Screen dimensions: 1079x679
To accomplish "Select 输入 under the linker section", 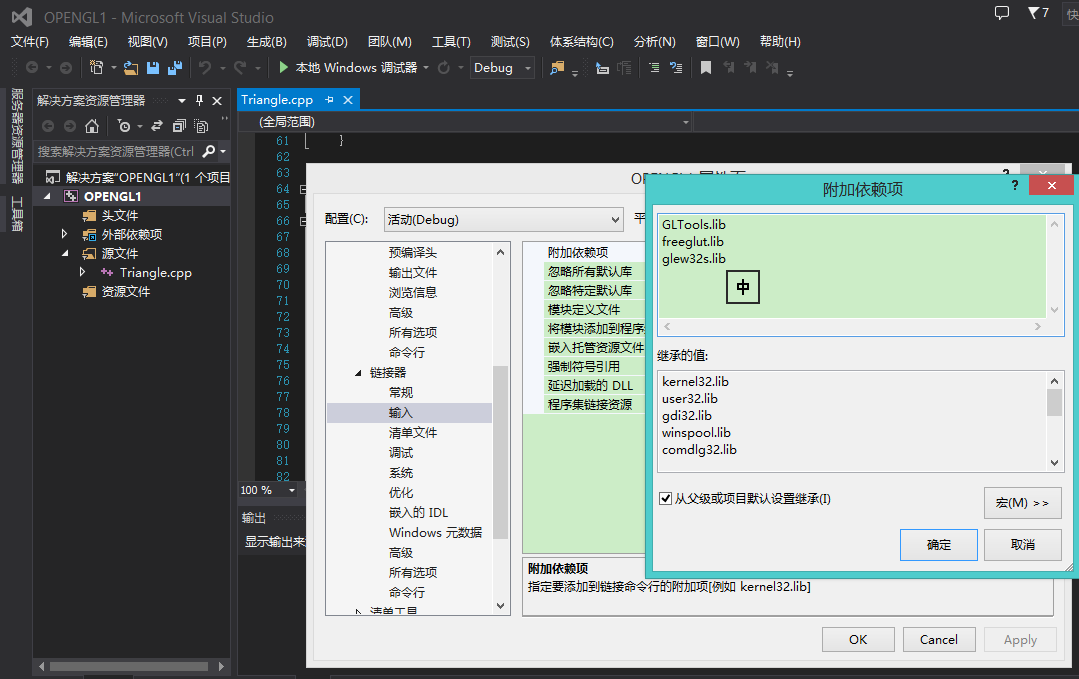I will [x=401, y=412].
